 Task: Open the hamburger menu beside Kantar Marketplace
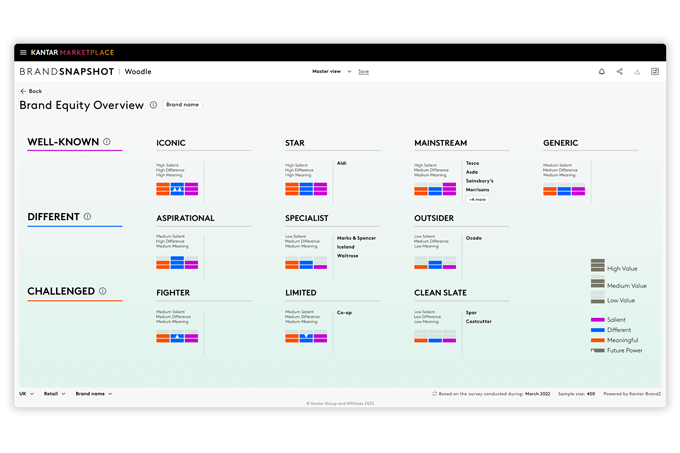[x=23, y=52]
